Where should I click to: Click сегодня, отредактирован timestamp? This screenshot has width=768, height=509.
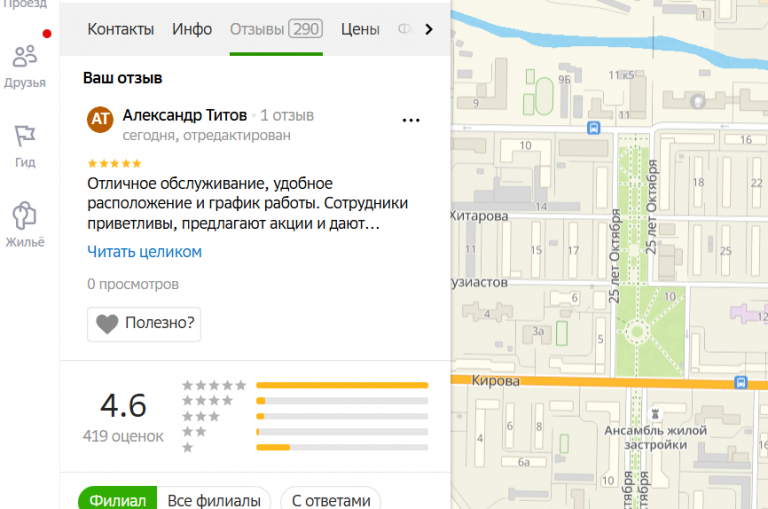click(x=207, y=135)
